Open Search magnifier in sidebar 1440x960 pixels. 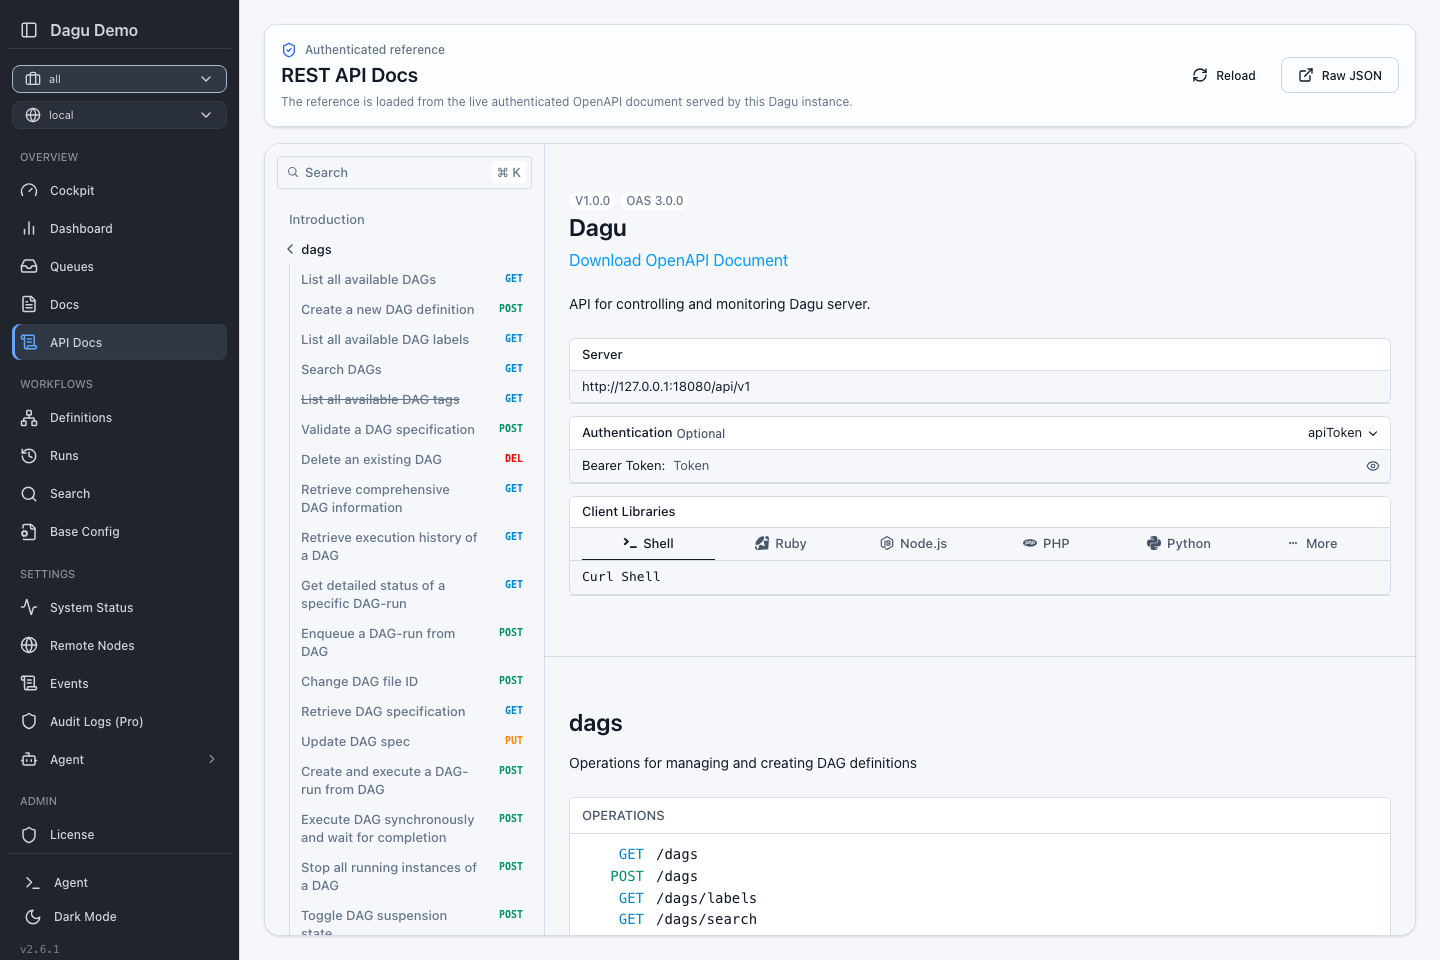29,493
